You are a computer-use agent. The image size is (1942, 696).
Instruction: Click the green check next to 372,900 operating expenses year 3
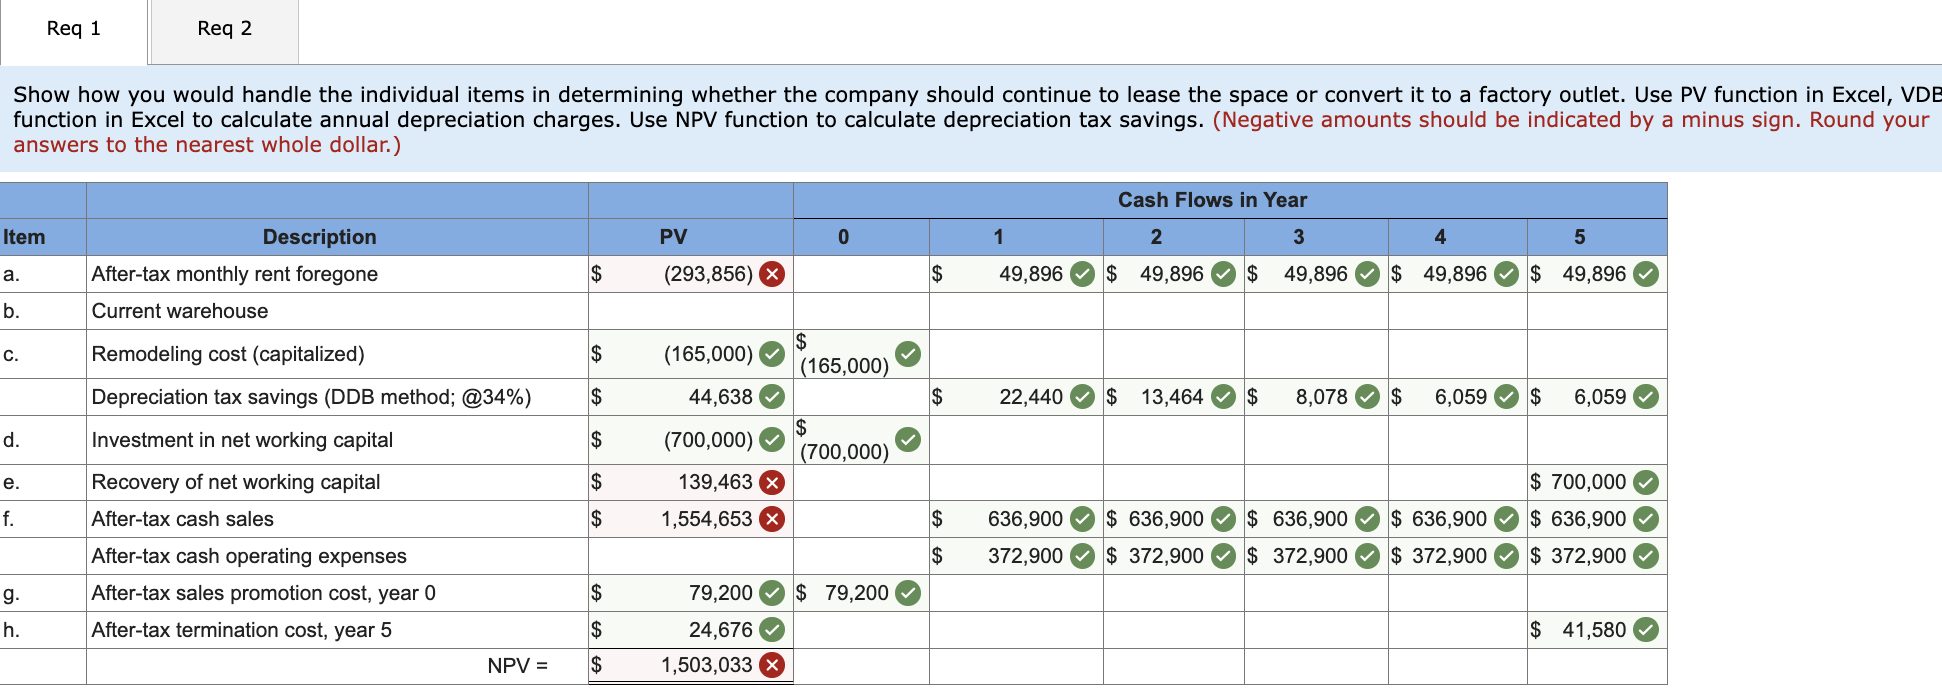pyautogui.click(x=1364, y=556)
